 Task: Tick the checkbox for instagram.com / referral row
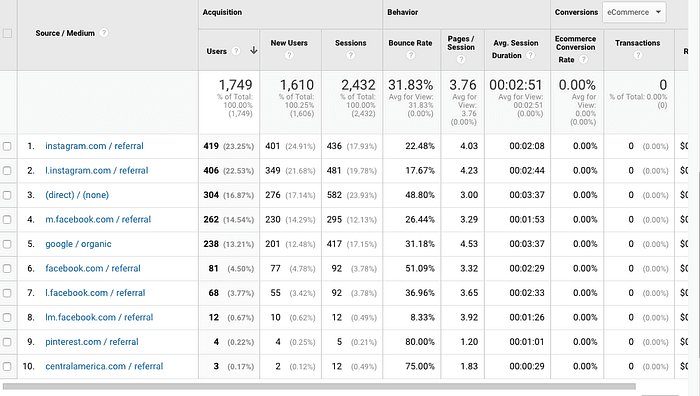7,146
